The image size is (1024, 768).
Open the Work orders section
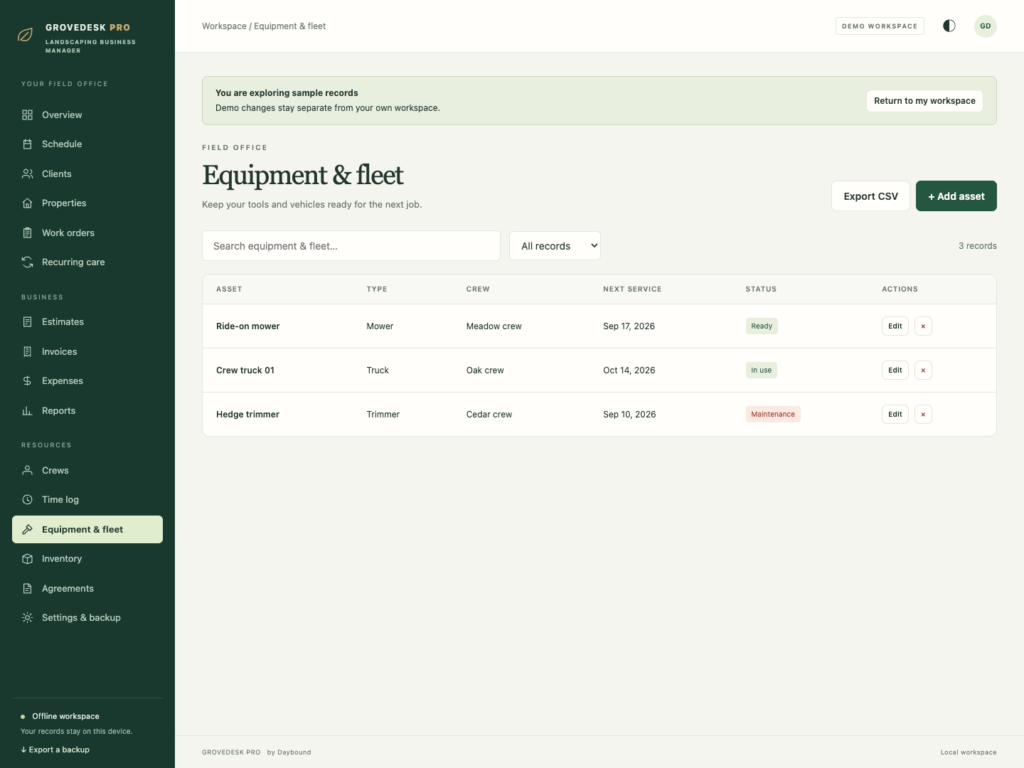(x=87, y=232)
